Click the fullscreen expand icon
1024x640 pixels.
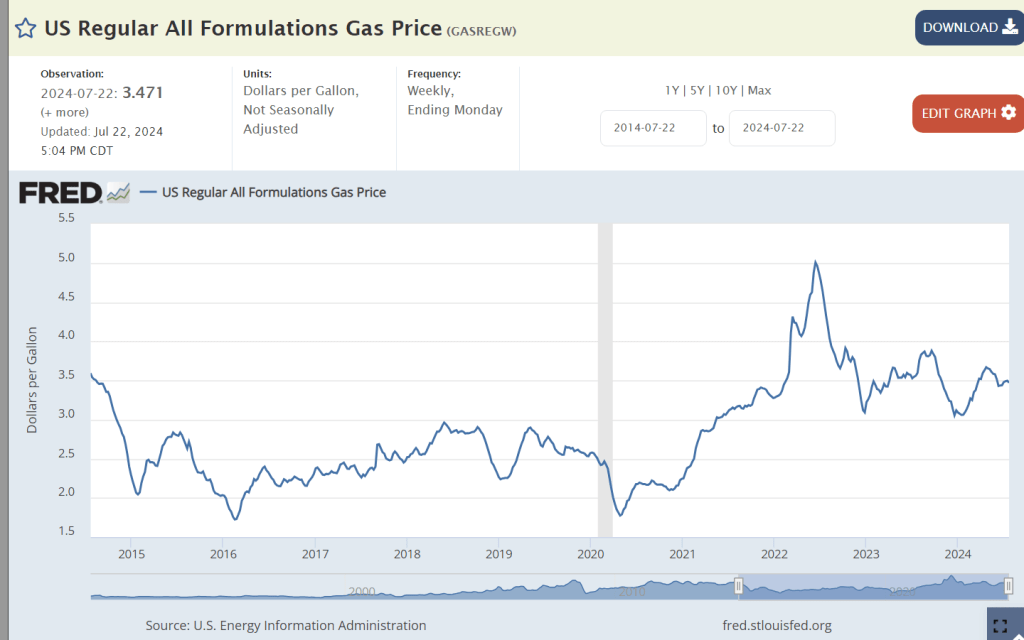click(x=1000, y=626)
